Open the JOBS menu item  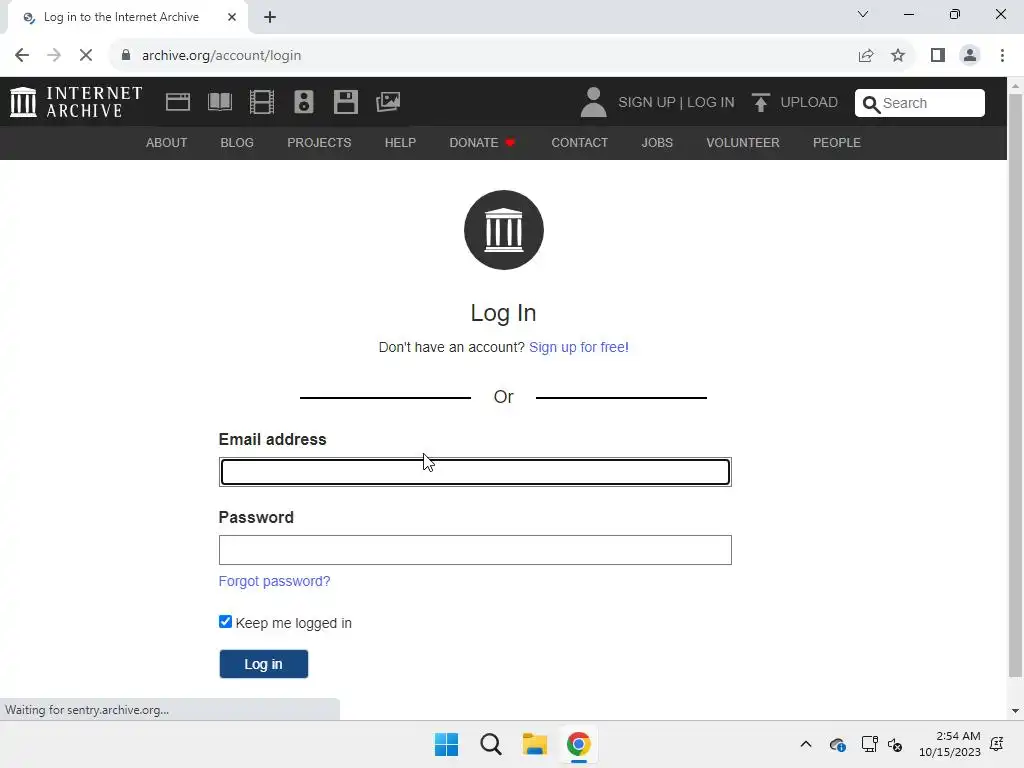point(657,142)
